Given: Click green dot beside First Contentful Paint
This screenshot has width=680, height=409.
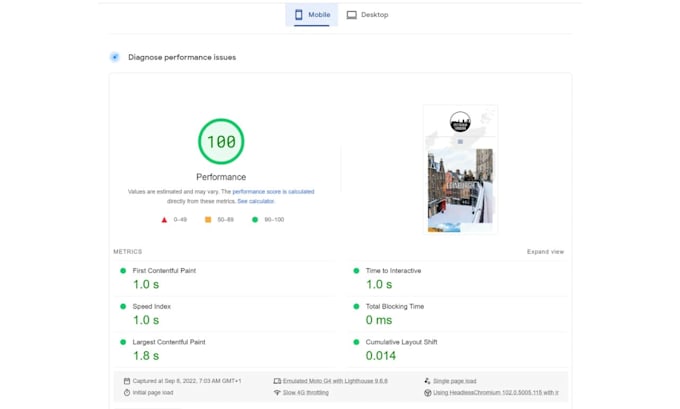Looking at the screenshot, I should 123,271.
